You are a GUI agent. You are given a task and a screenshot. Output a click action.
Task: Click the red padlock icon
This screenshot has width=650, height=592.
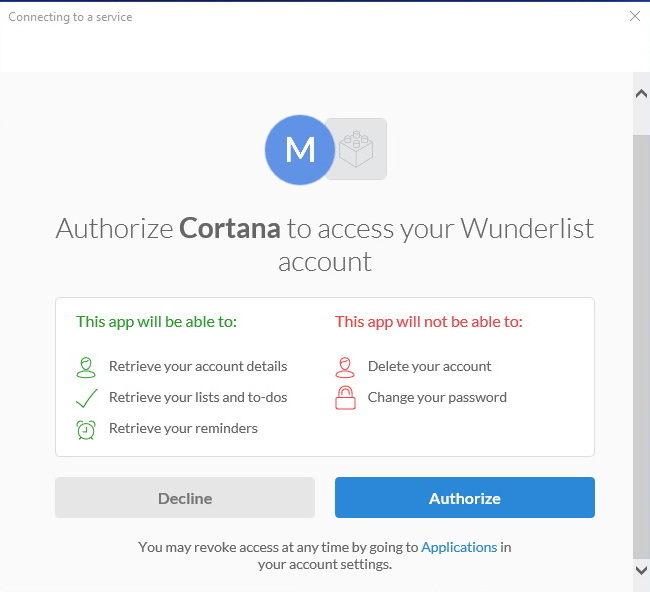[x=345, y=398]
